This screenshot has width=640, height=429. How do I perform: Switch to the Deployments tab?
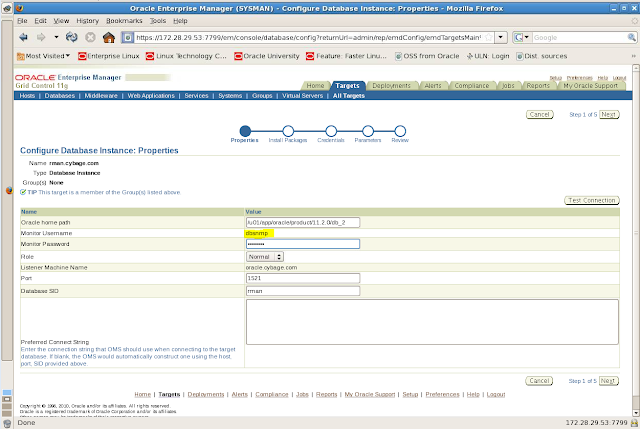[391, 86]
